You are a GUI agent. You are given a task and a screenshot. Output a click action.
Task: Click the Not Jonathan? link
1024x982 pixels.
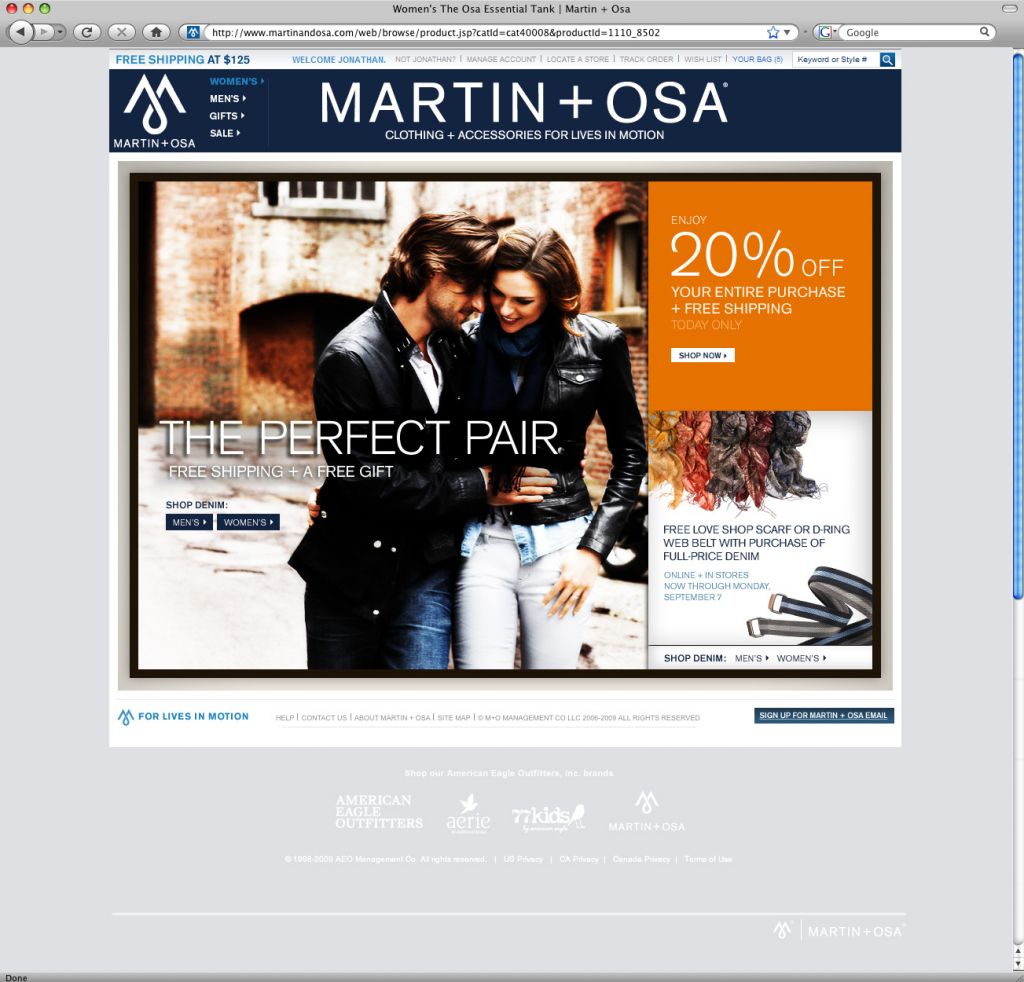pyautogui.click(x=425, y=59)
